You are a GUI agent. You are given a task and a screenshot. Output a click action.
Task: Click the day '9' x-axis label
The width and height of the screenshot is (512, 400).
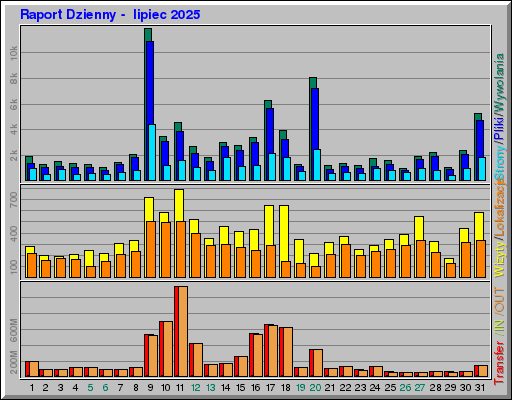150,388
